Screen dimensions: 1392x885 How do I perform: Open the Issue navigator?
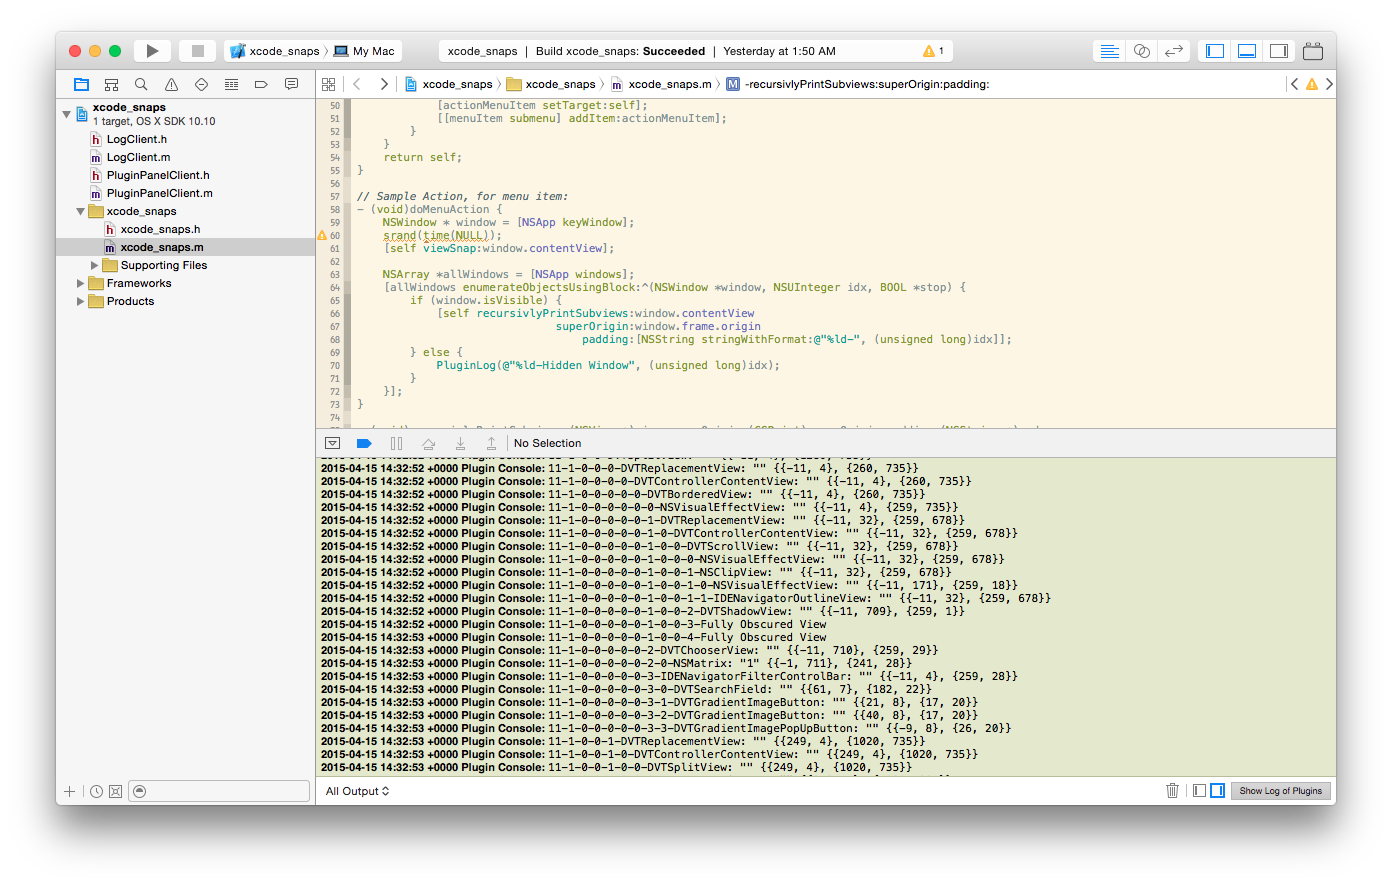(171, 84)
